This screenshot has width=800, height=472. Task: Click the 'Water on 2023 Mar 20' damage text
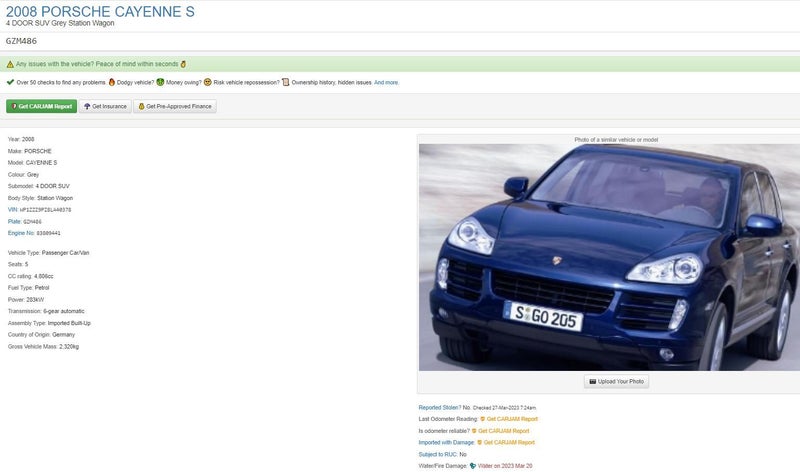pos(505,466)
